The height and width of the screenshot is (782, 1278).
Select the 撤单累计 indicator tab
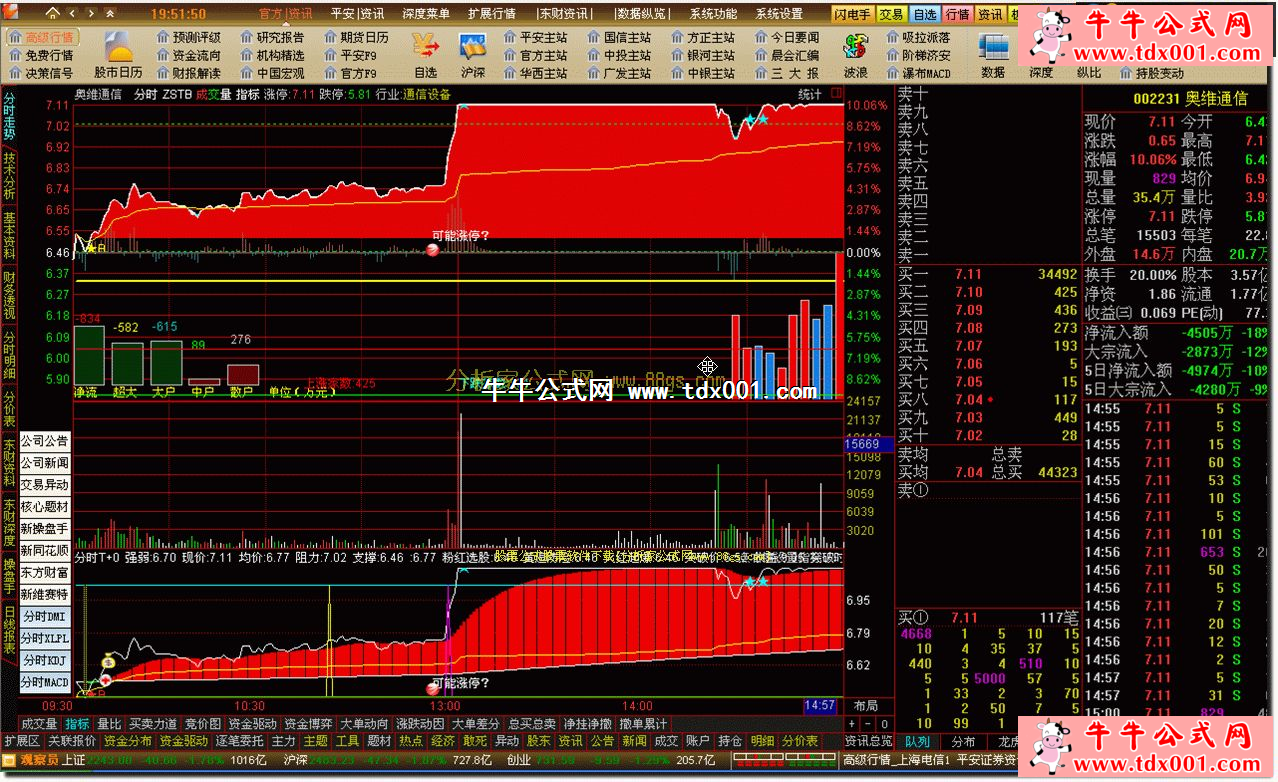pos(641,723)
